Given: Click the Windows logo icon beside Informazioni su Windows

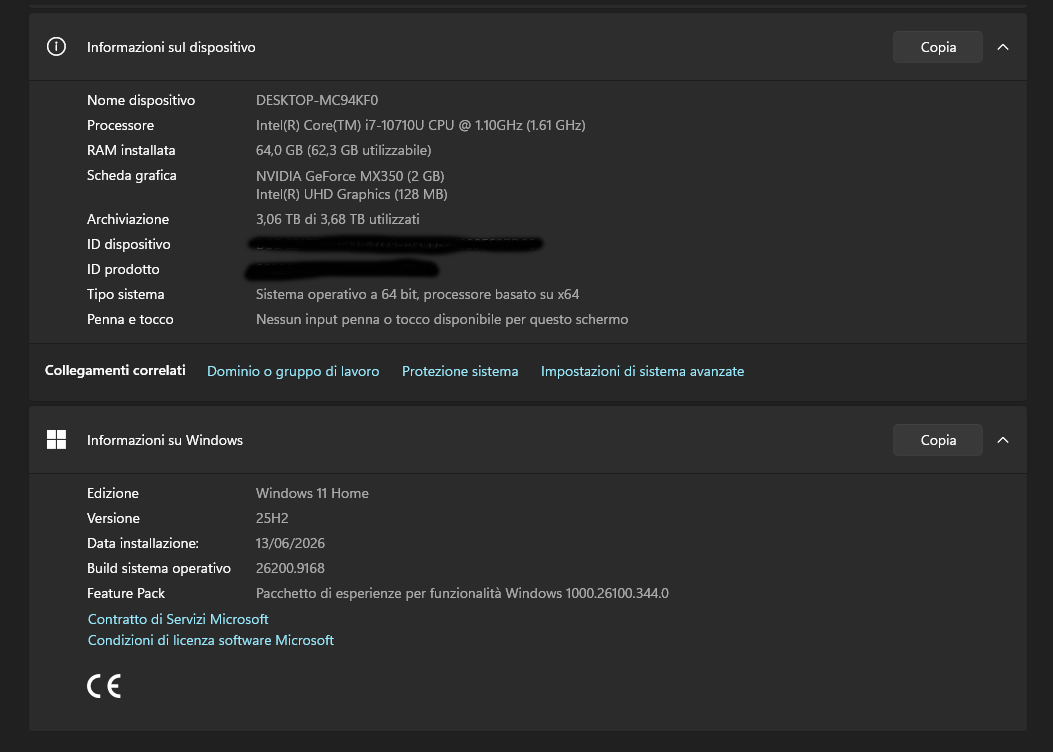Looking at the screenshot, I should 56,440.
